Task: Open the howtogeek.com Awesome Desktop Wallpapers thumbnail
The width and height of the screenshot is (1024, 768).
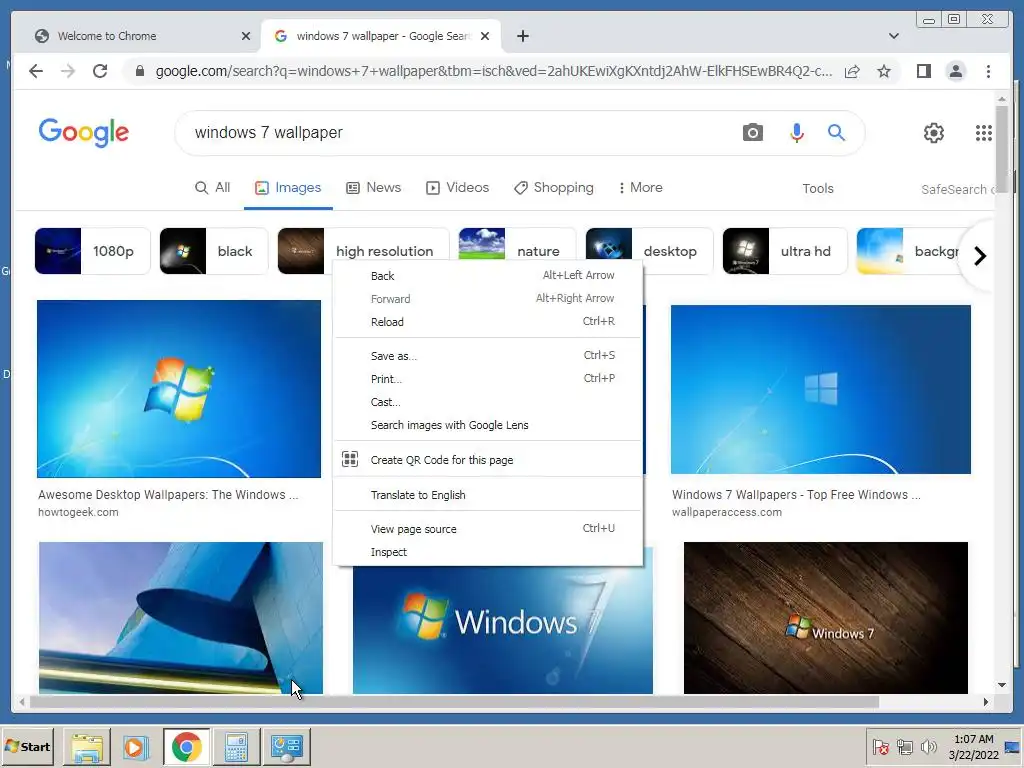Action: [179, 389]
